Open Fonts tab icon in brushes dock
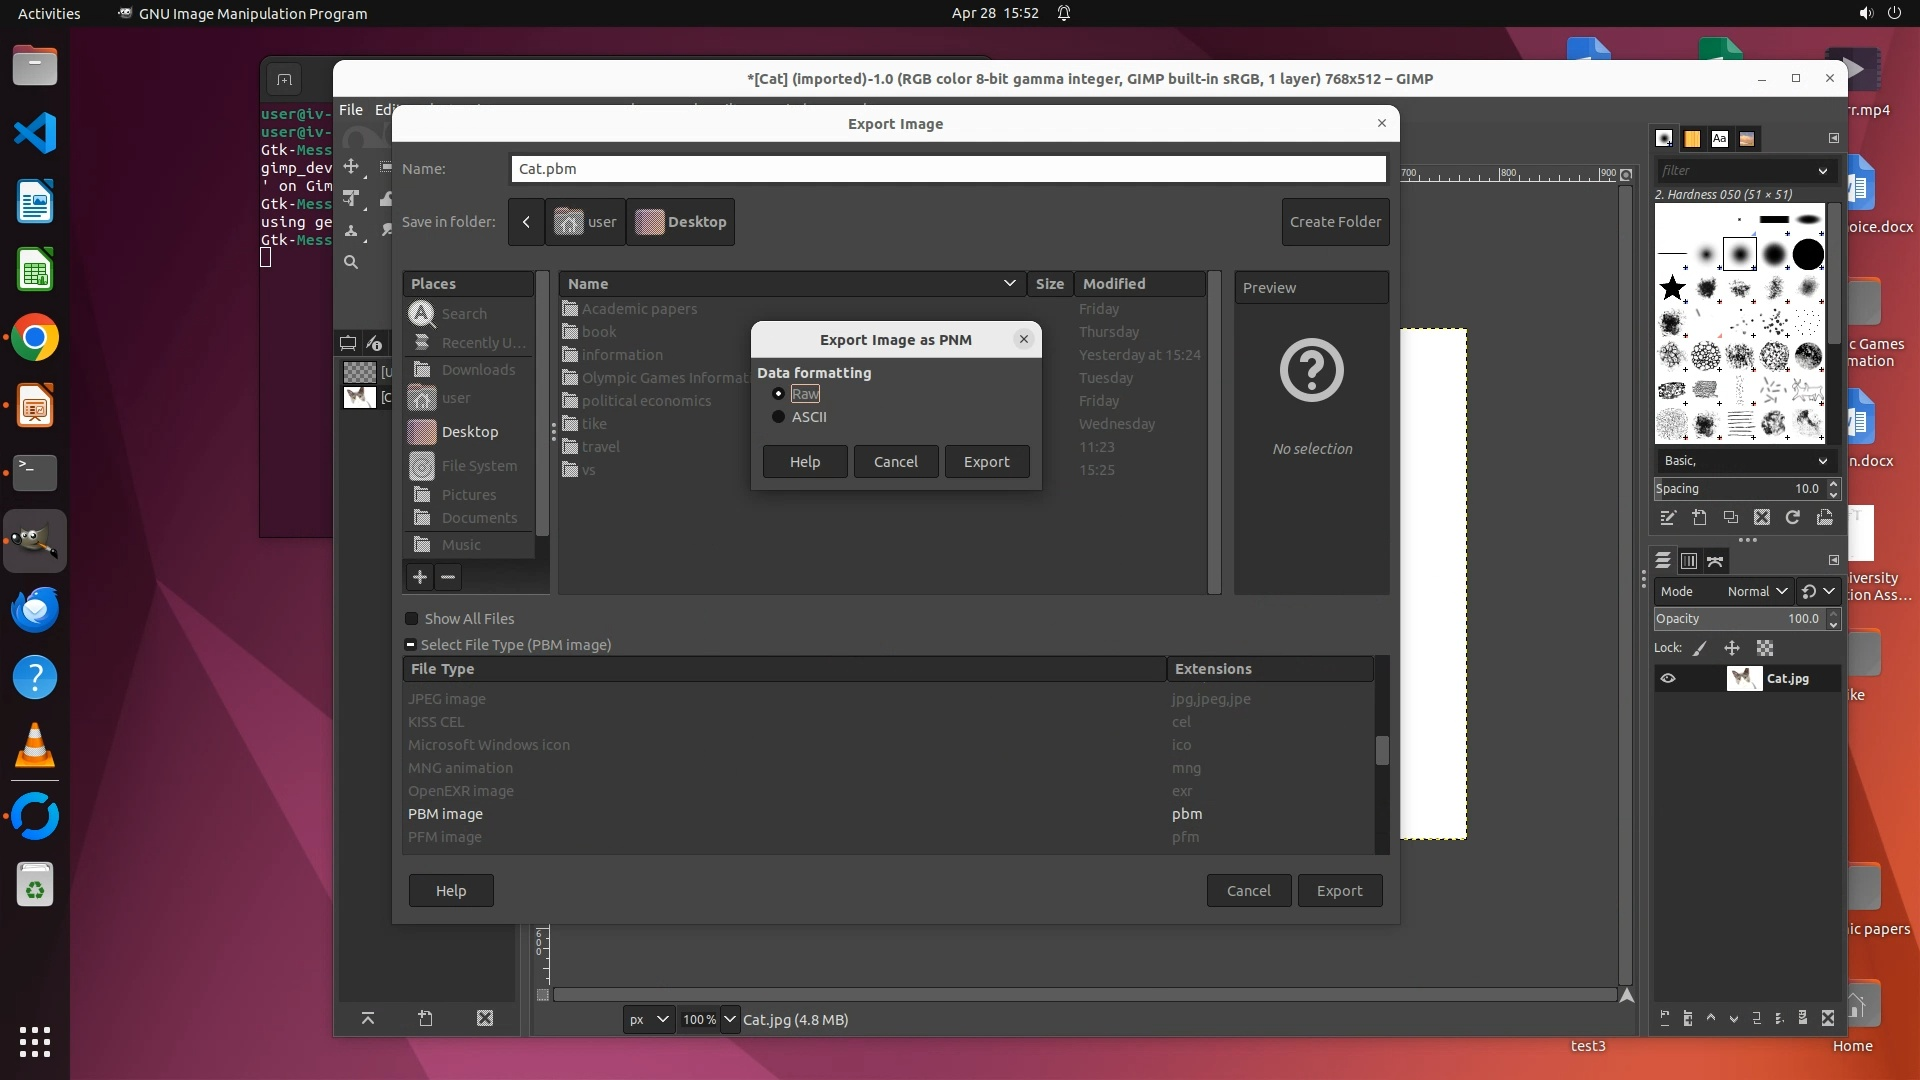 click(1719, 139)
